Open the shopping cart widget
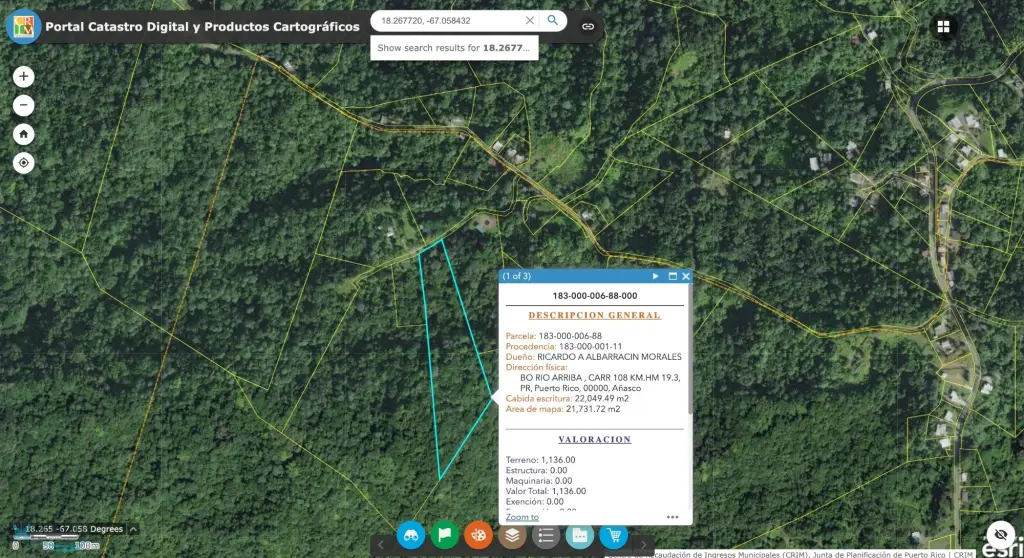 613,535
